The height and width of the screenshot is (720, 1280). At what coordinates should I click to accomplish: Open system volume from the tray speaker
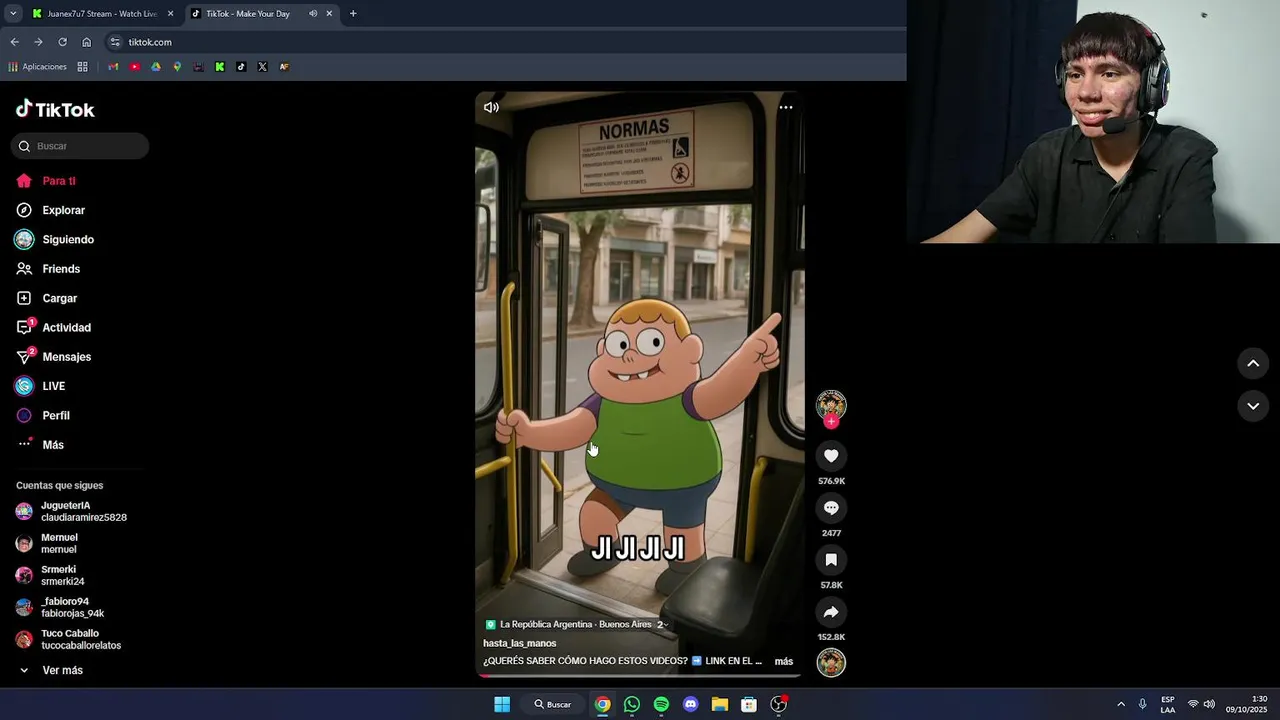[x=1209, y=704]
